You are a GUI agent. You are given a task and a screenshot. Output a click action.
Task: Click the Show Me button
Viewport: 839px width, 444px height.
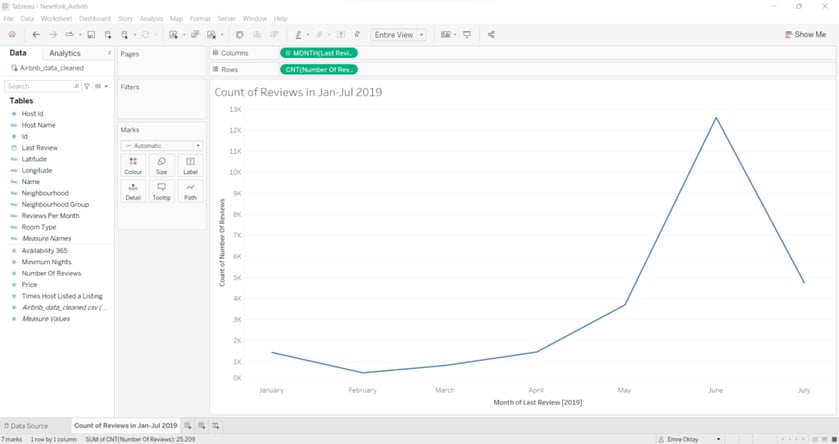(805, 35)
